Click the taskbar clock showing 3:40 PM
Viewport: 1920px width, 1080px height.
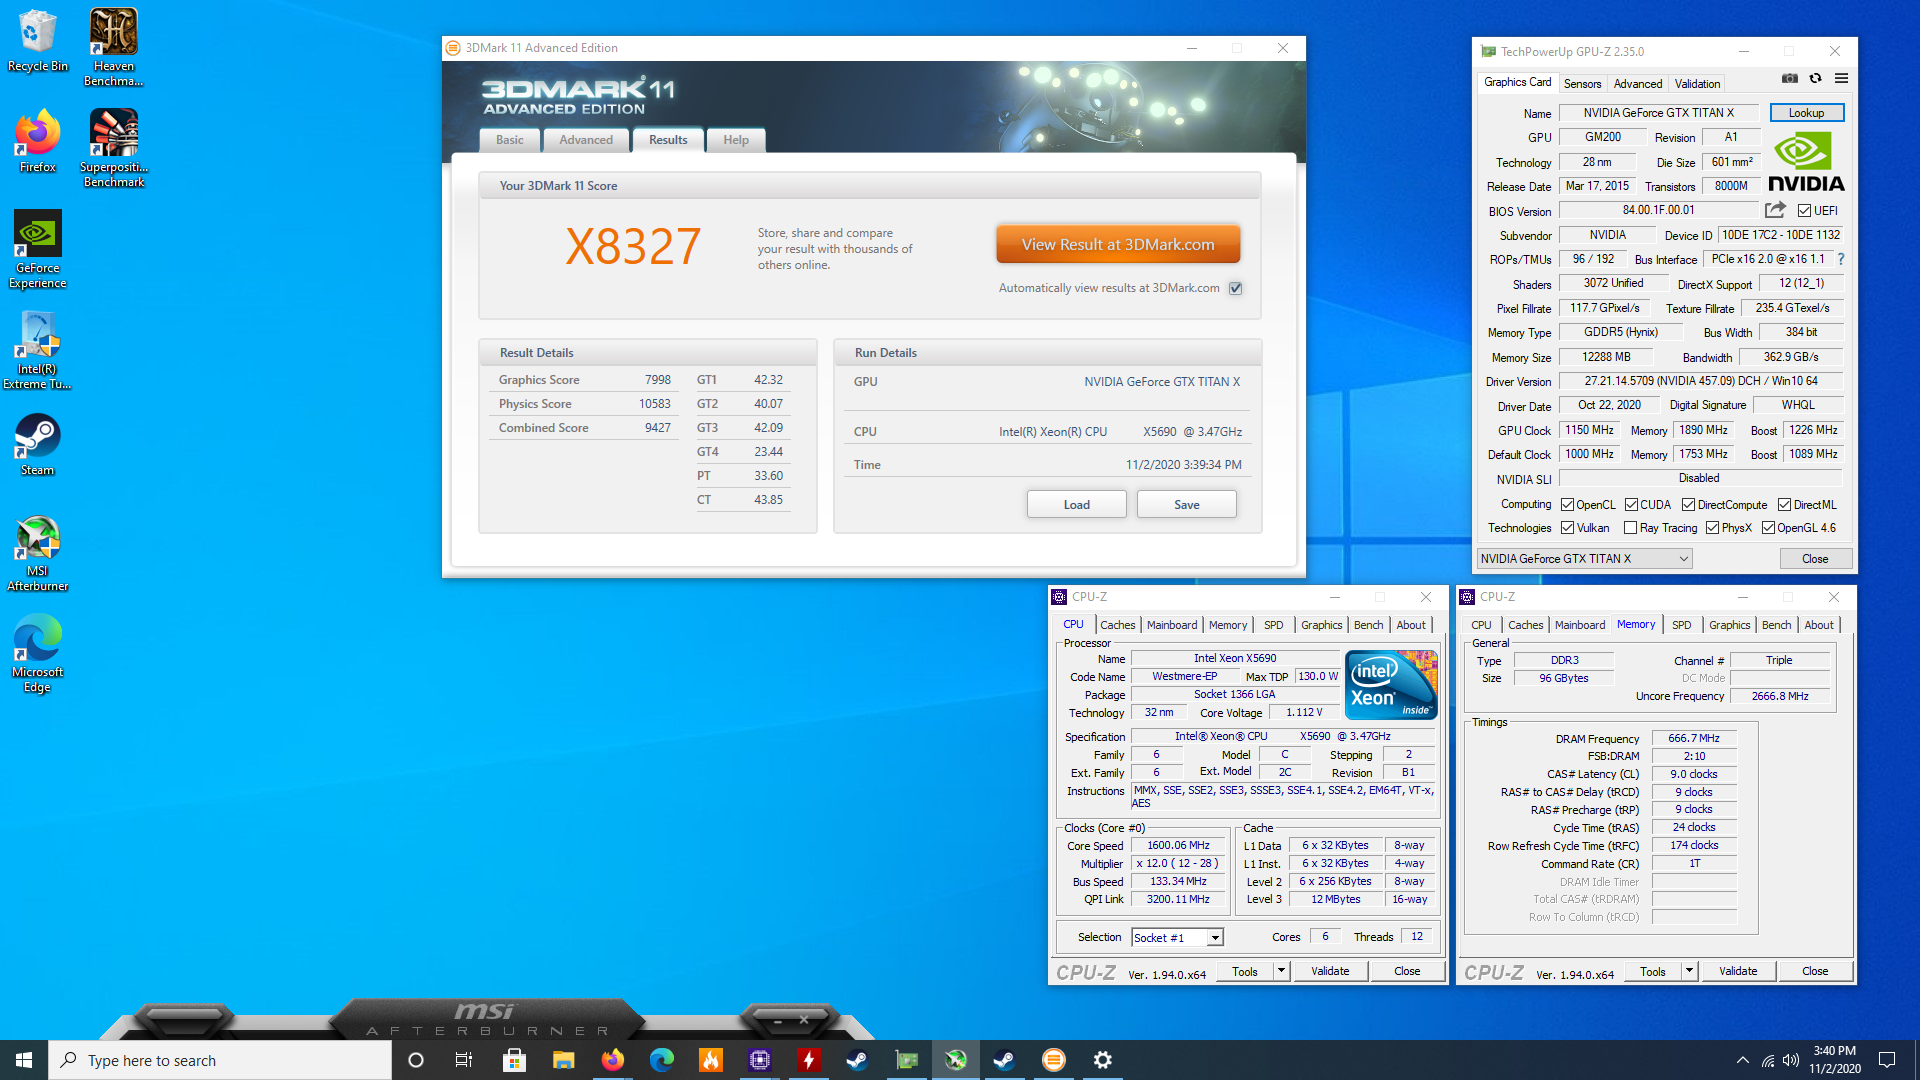1834,1060
